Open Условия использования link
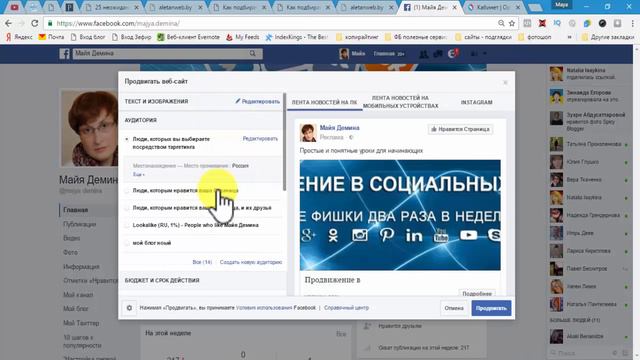This screenshot has width=640, height=360. 264,308
